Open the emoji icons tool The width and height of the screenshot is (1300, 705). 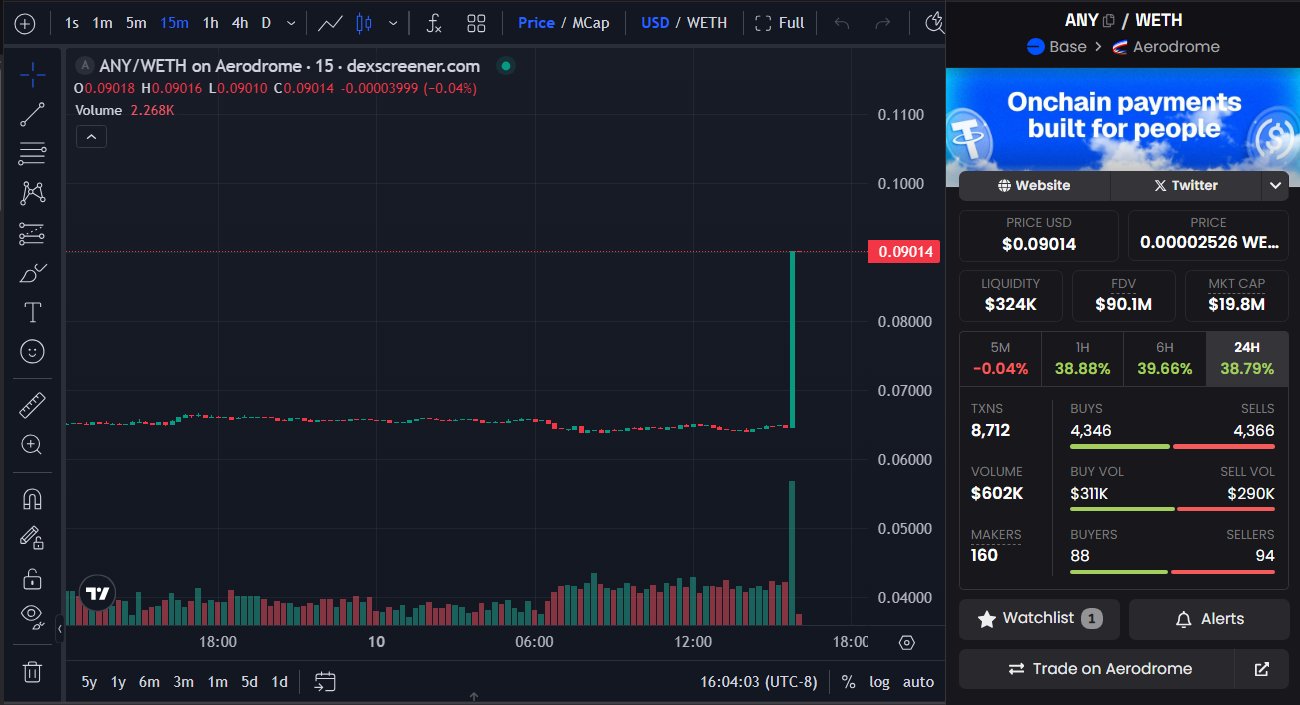pyautogui.click(x=32, y=352)
